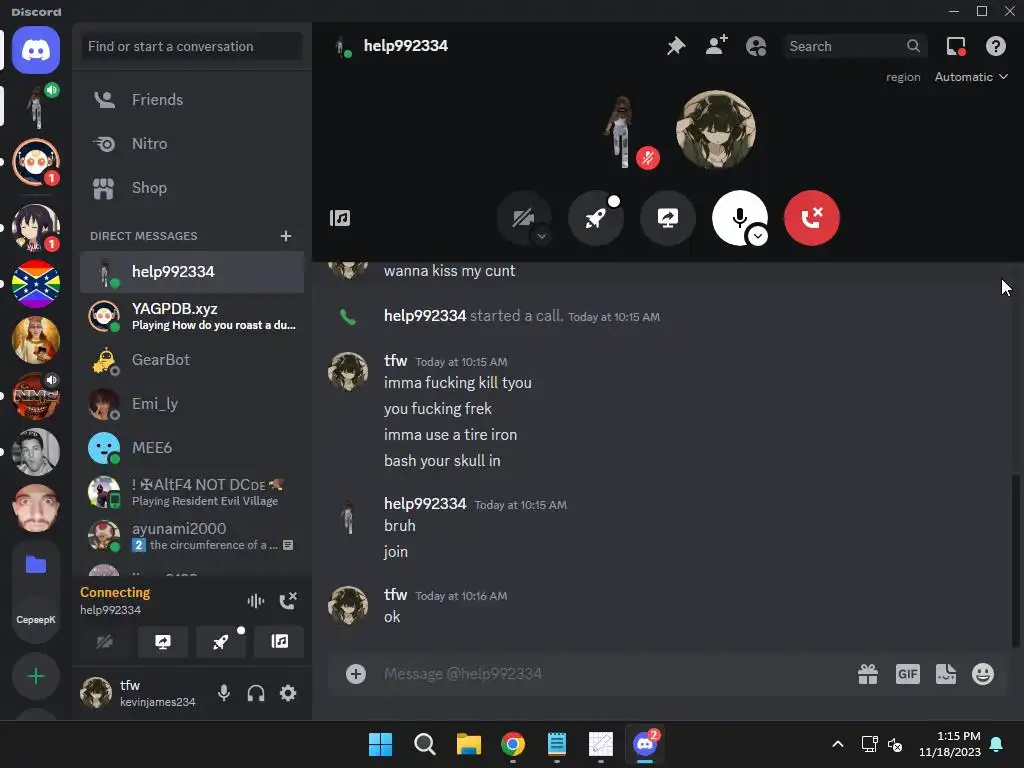
Task: Share screen button in bottom voice panel
Action: (x=163, y=642)
